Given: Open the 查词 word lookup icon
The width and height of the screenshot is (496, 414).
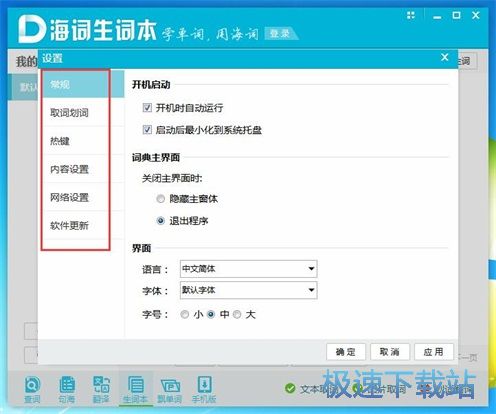Looking at the screenshot, I should (x=32, y=389).
